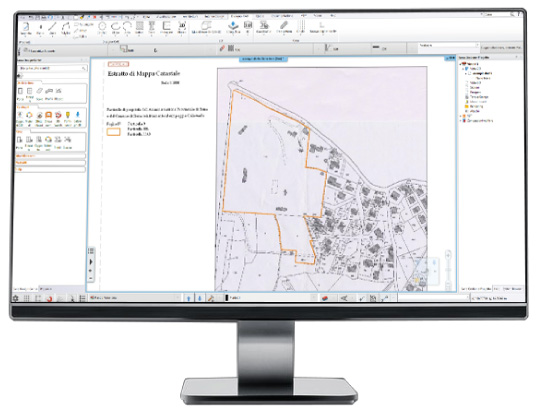Image resolution: width=541 pixels, height=413 pixels.
Task: Click the blue down arrow in bottom toolbar
Action: click(x=199, y=298)
